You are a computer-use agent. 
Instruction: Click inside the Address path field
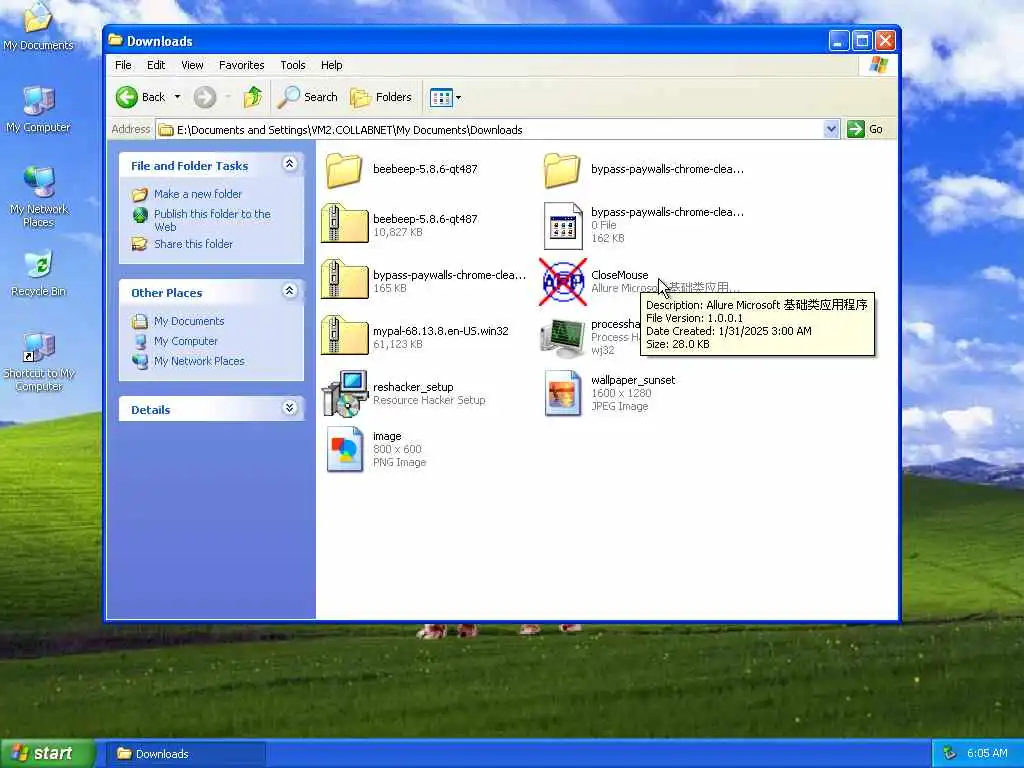pos(490,129)
